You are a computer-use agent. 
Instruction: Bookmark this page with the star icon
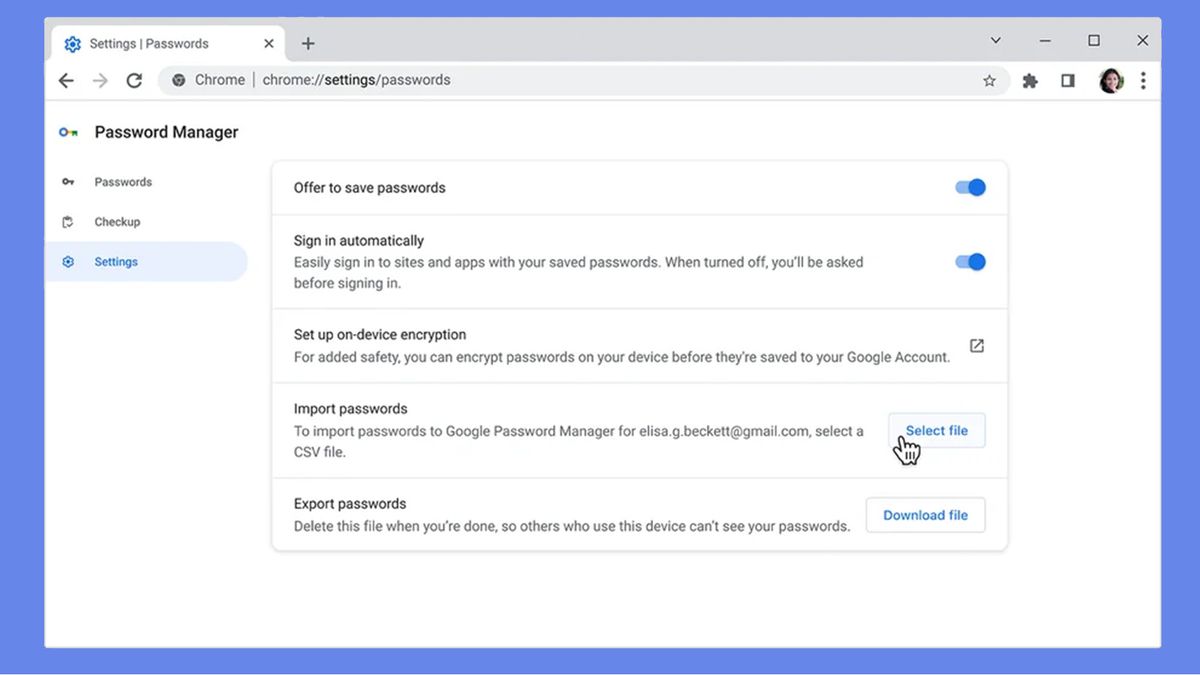pos(989,80)
